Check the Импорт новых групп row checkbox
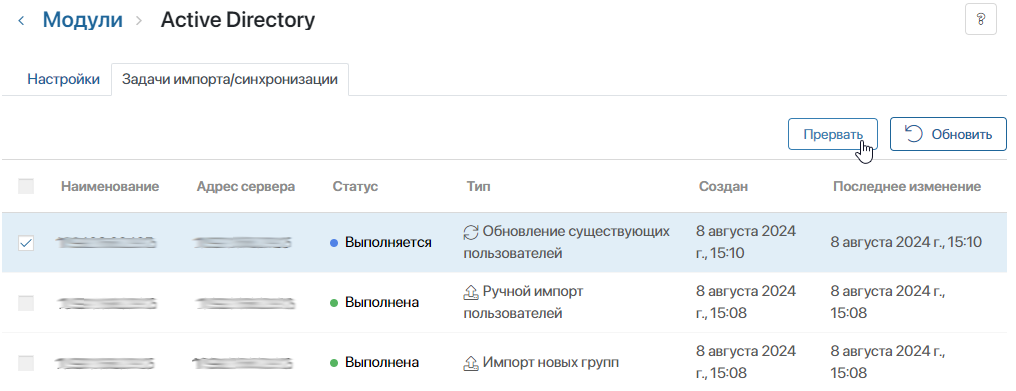Screen dimensions: 1016x391 26,363
